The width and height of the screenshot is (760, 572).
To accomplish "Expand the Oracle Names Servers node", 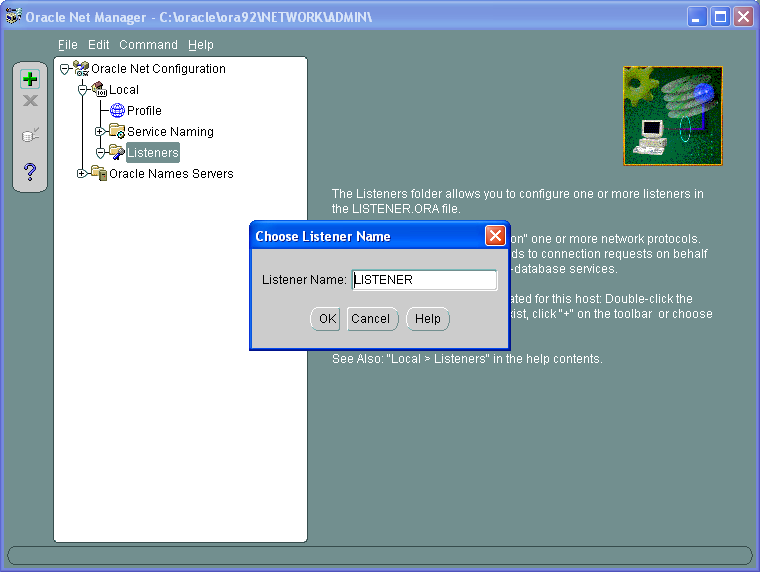I will coord(82,174).
